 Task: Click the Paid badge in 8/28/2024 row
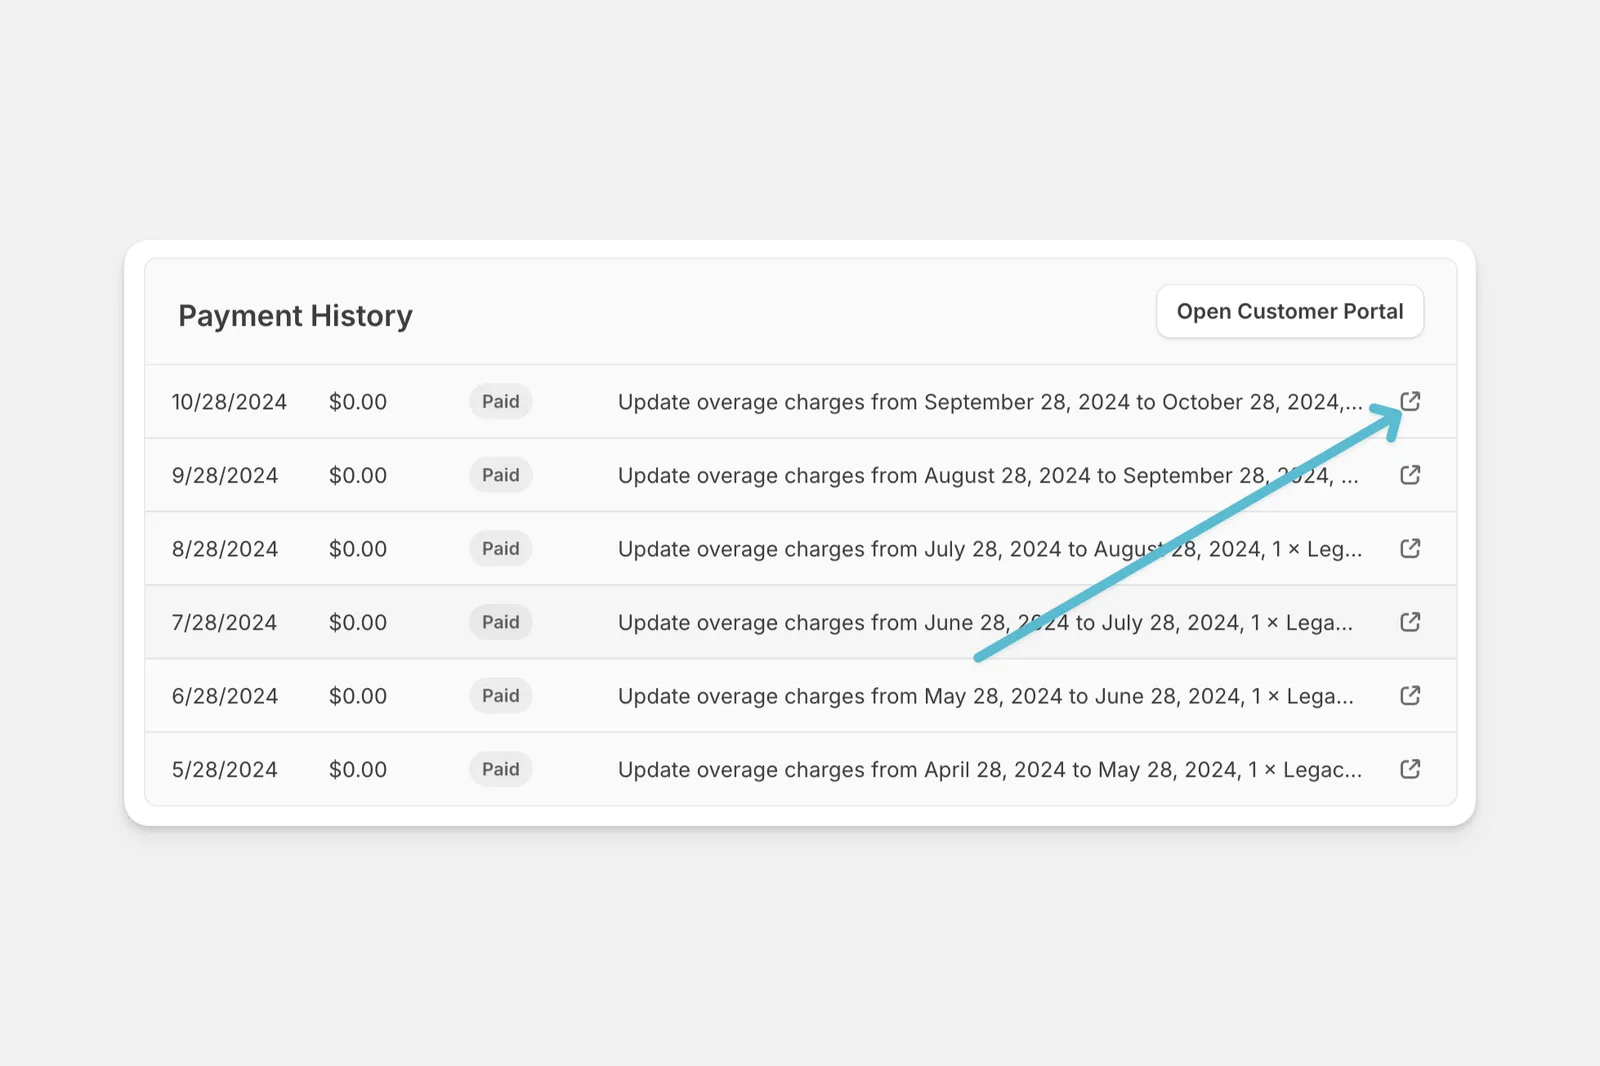501,549
